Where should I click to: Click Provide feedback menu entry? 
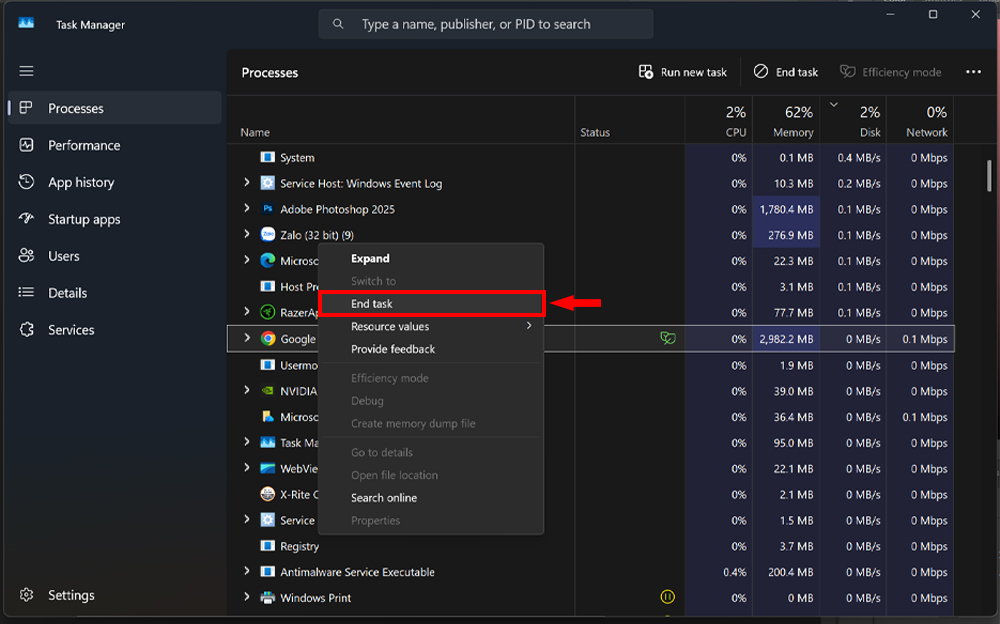click(393, 349)
